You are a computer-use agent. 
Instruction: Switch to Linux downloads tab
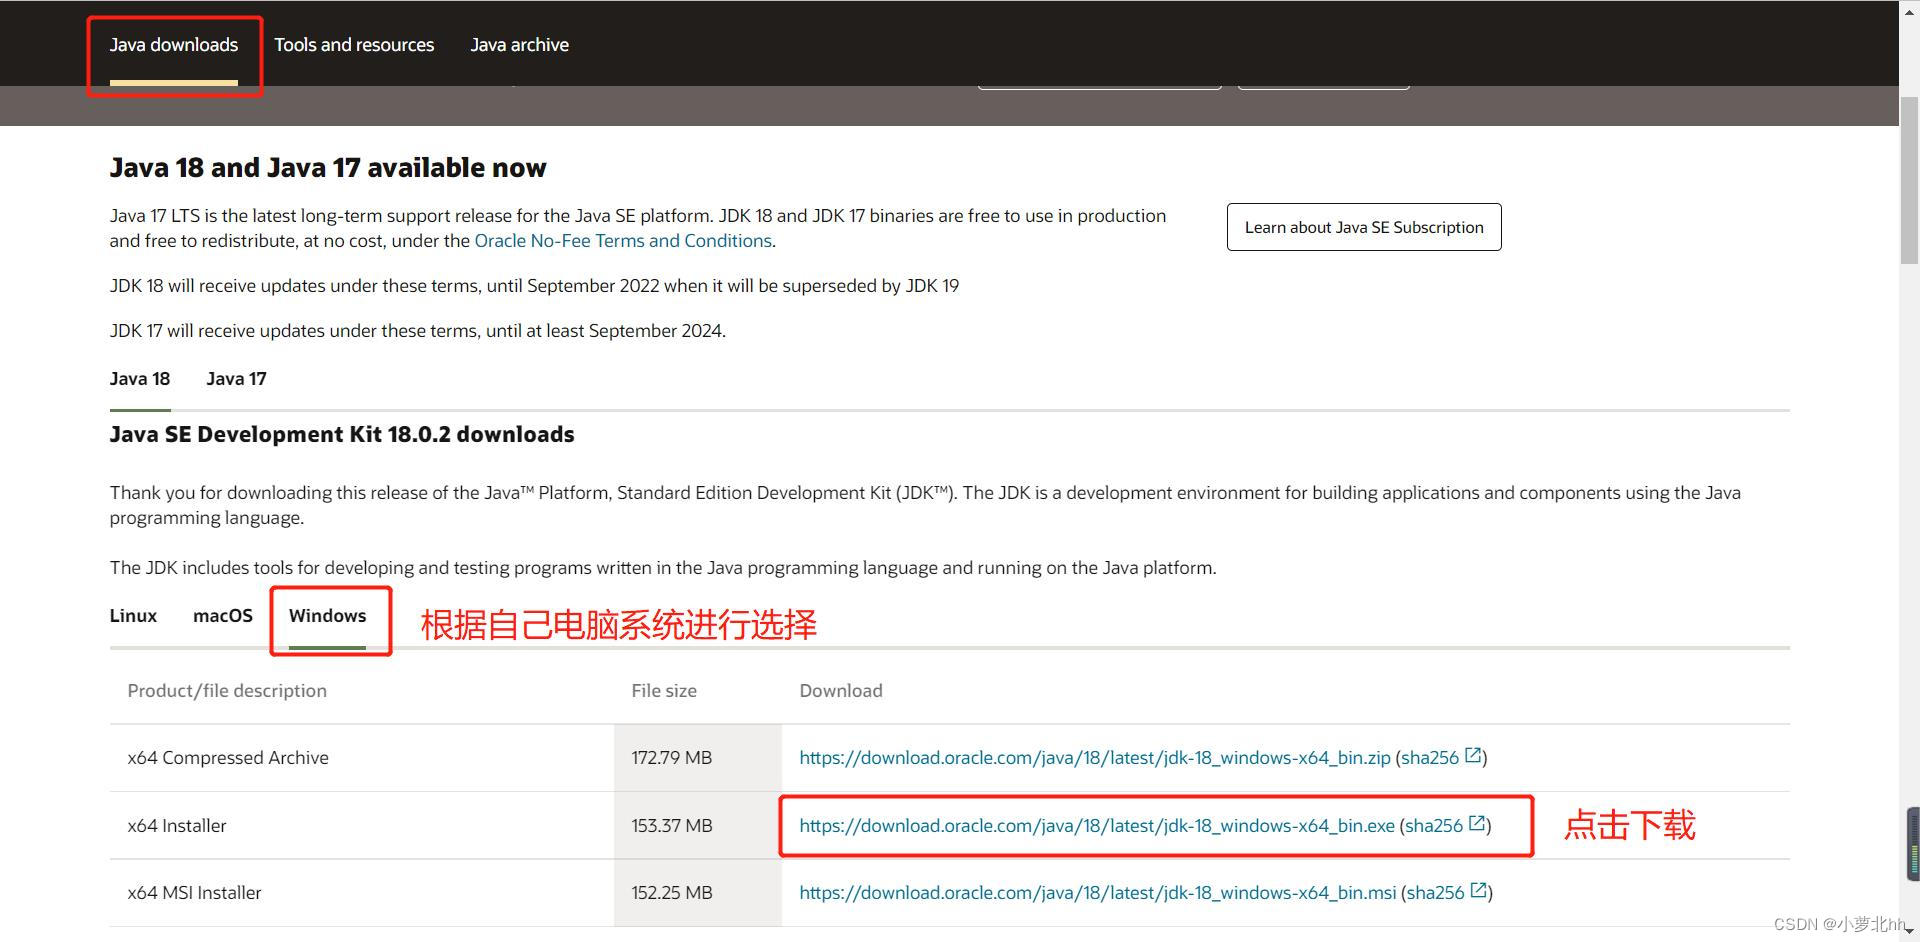coord(133,616)
